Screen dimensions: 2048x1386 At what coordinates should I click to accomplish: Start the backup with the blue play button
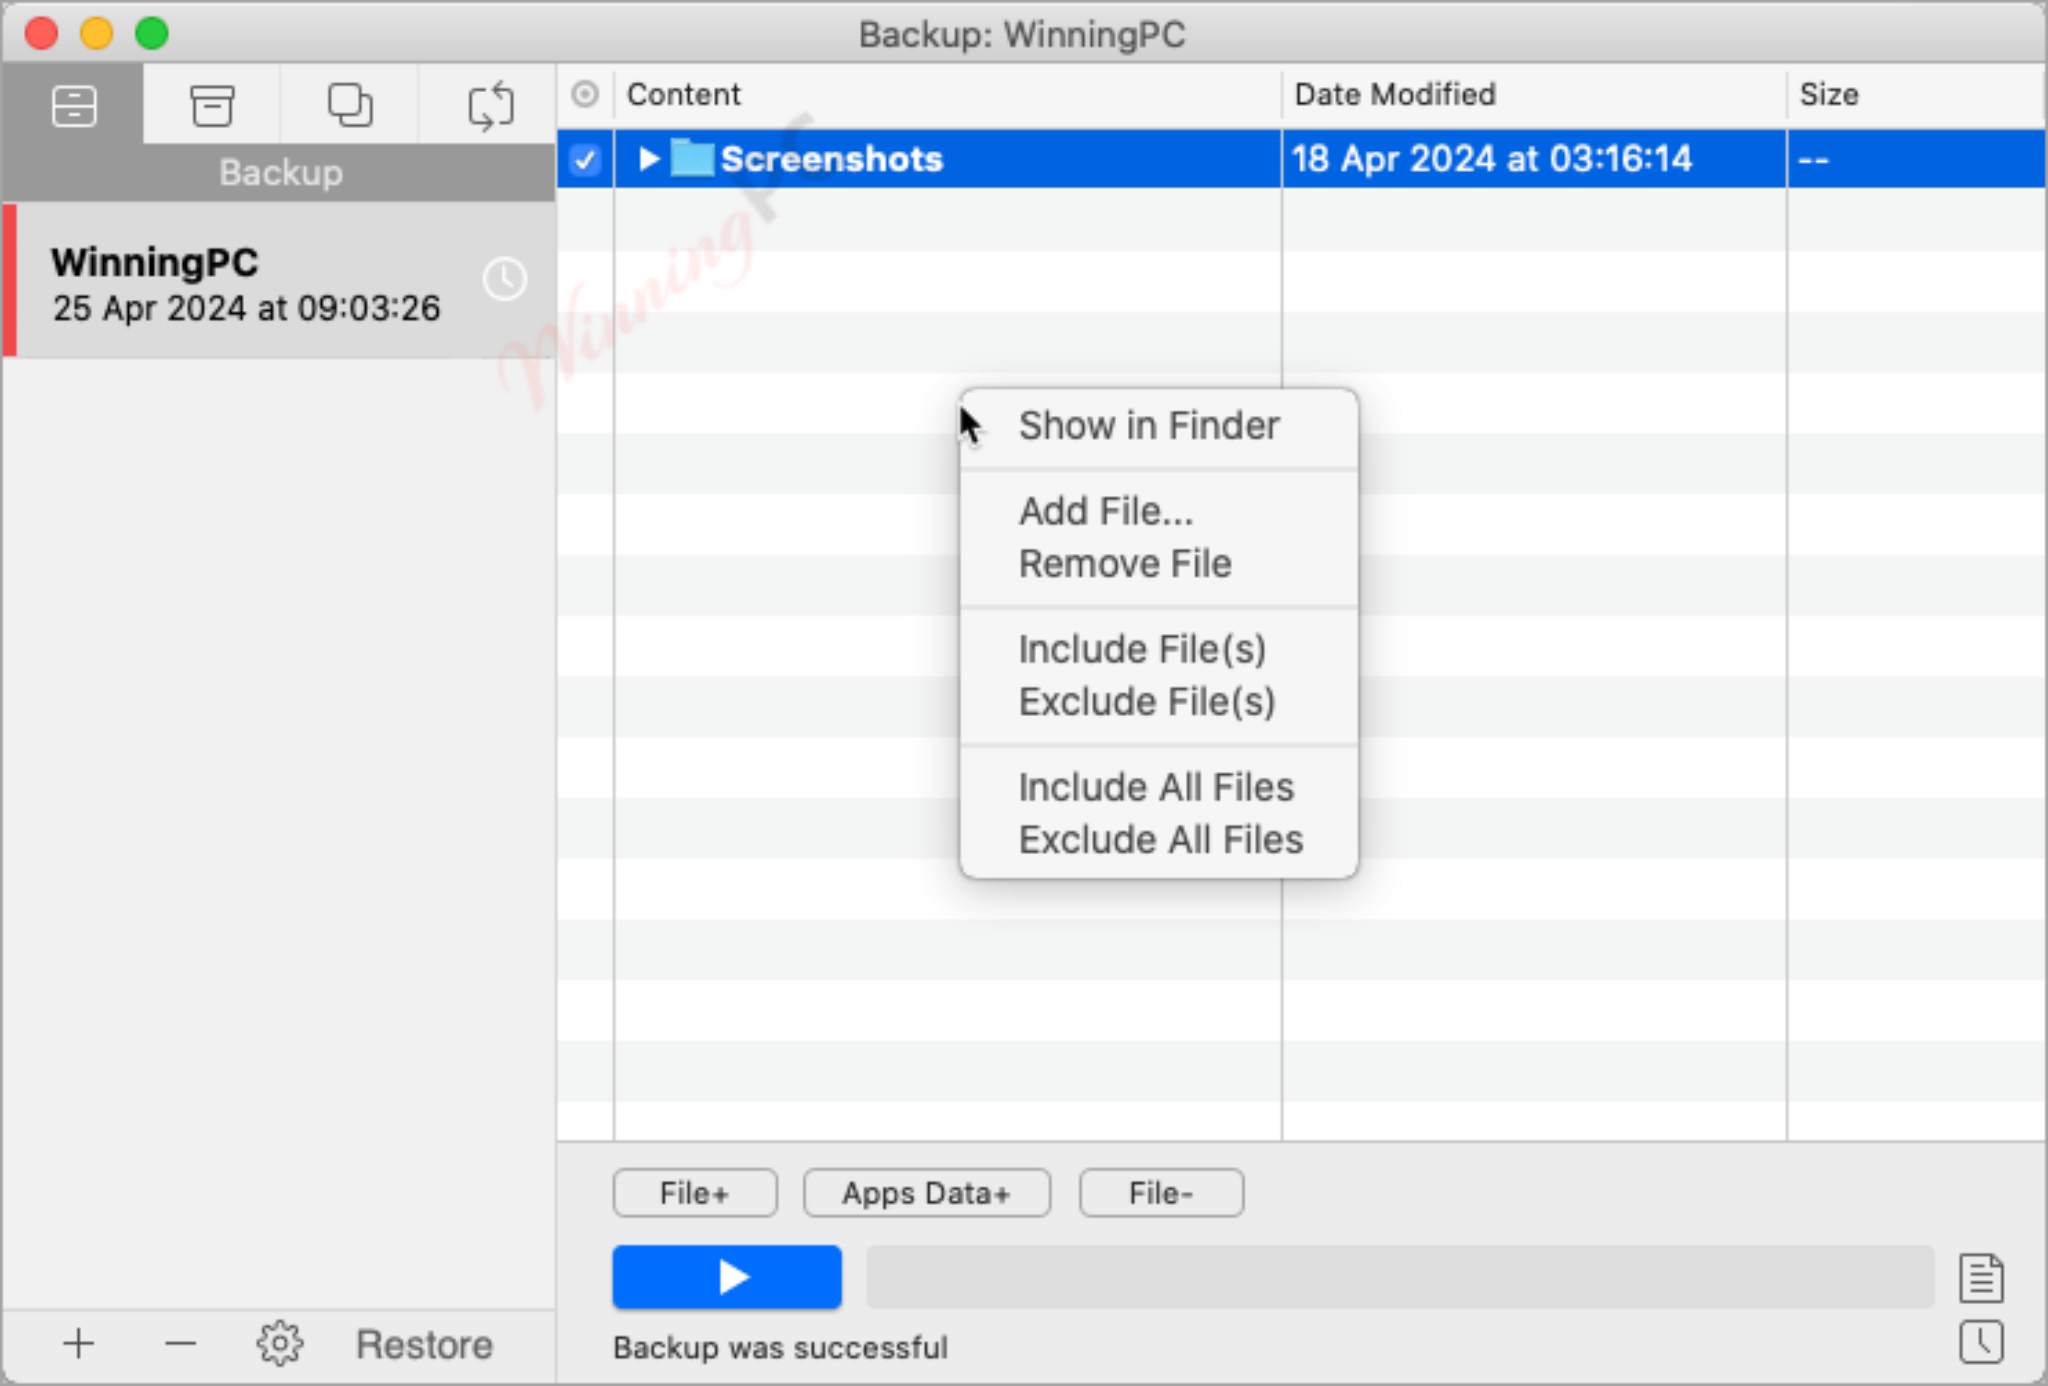(727, 1277)
